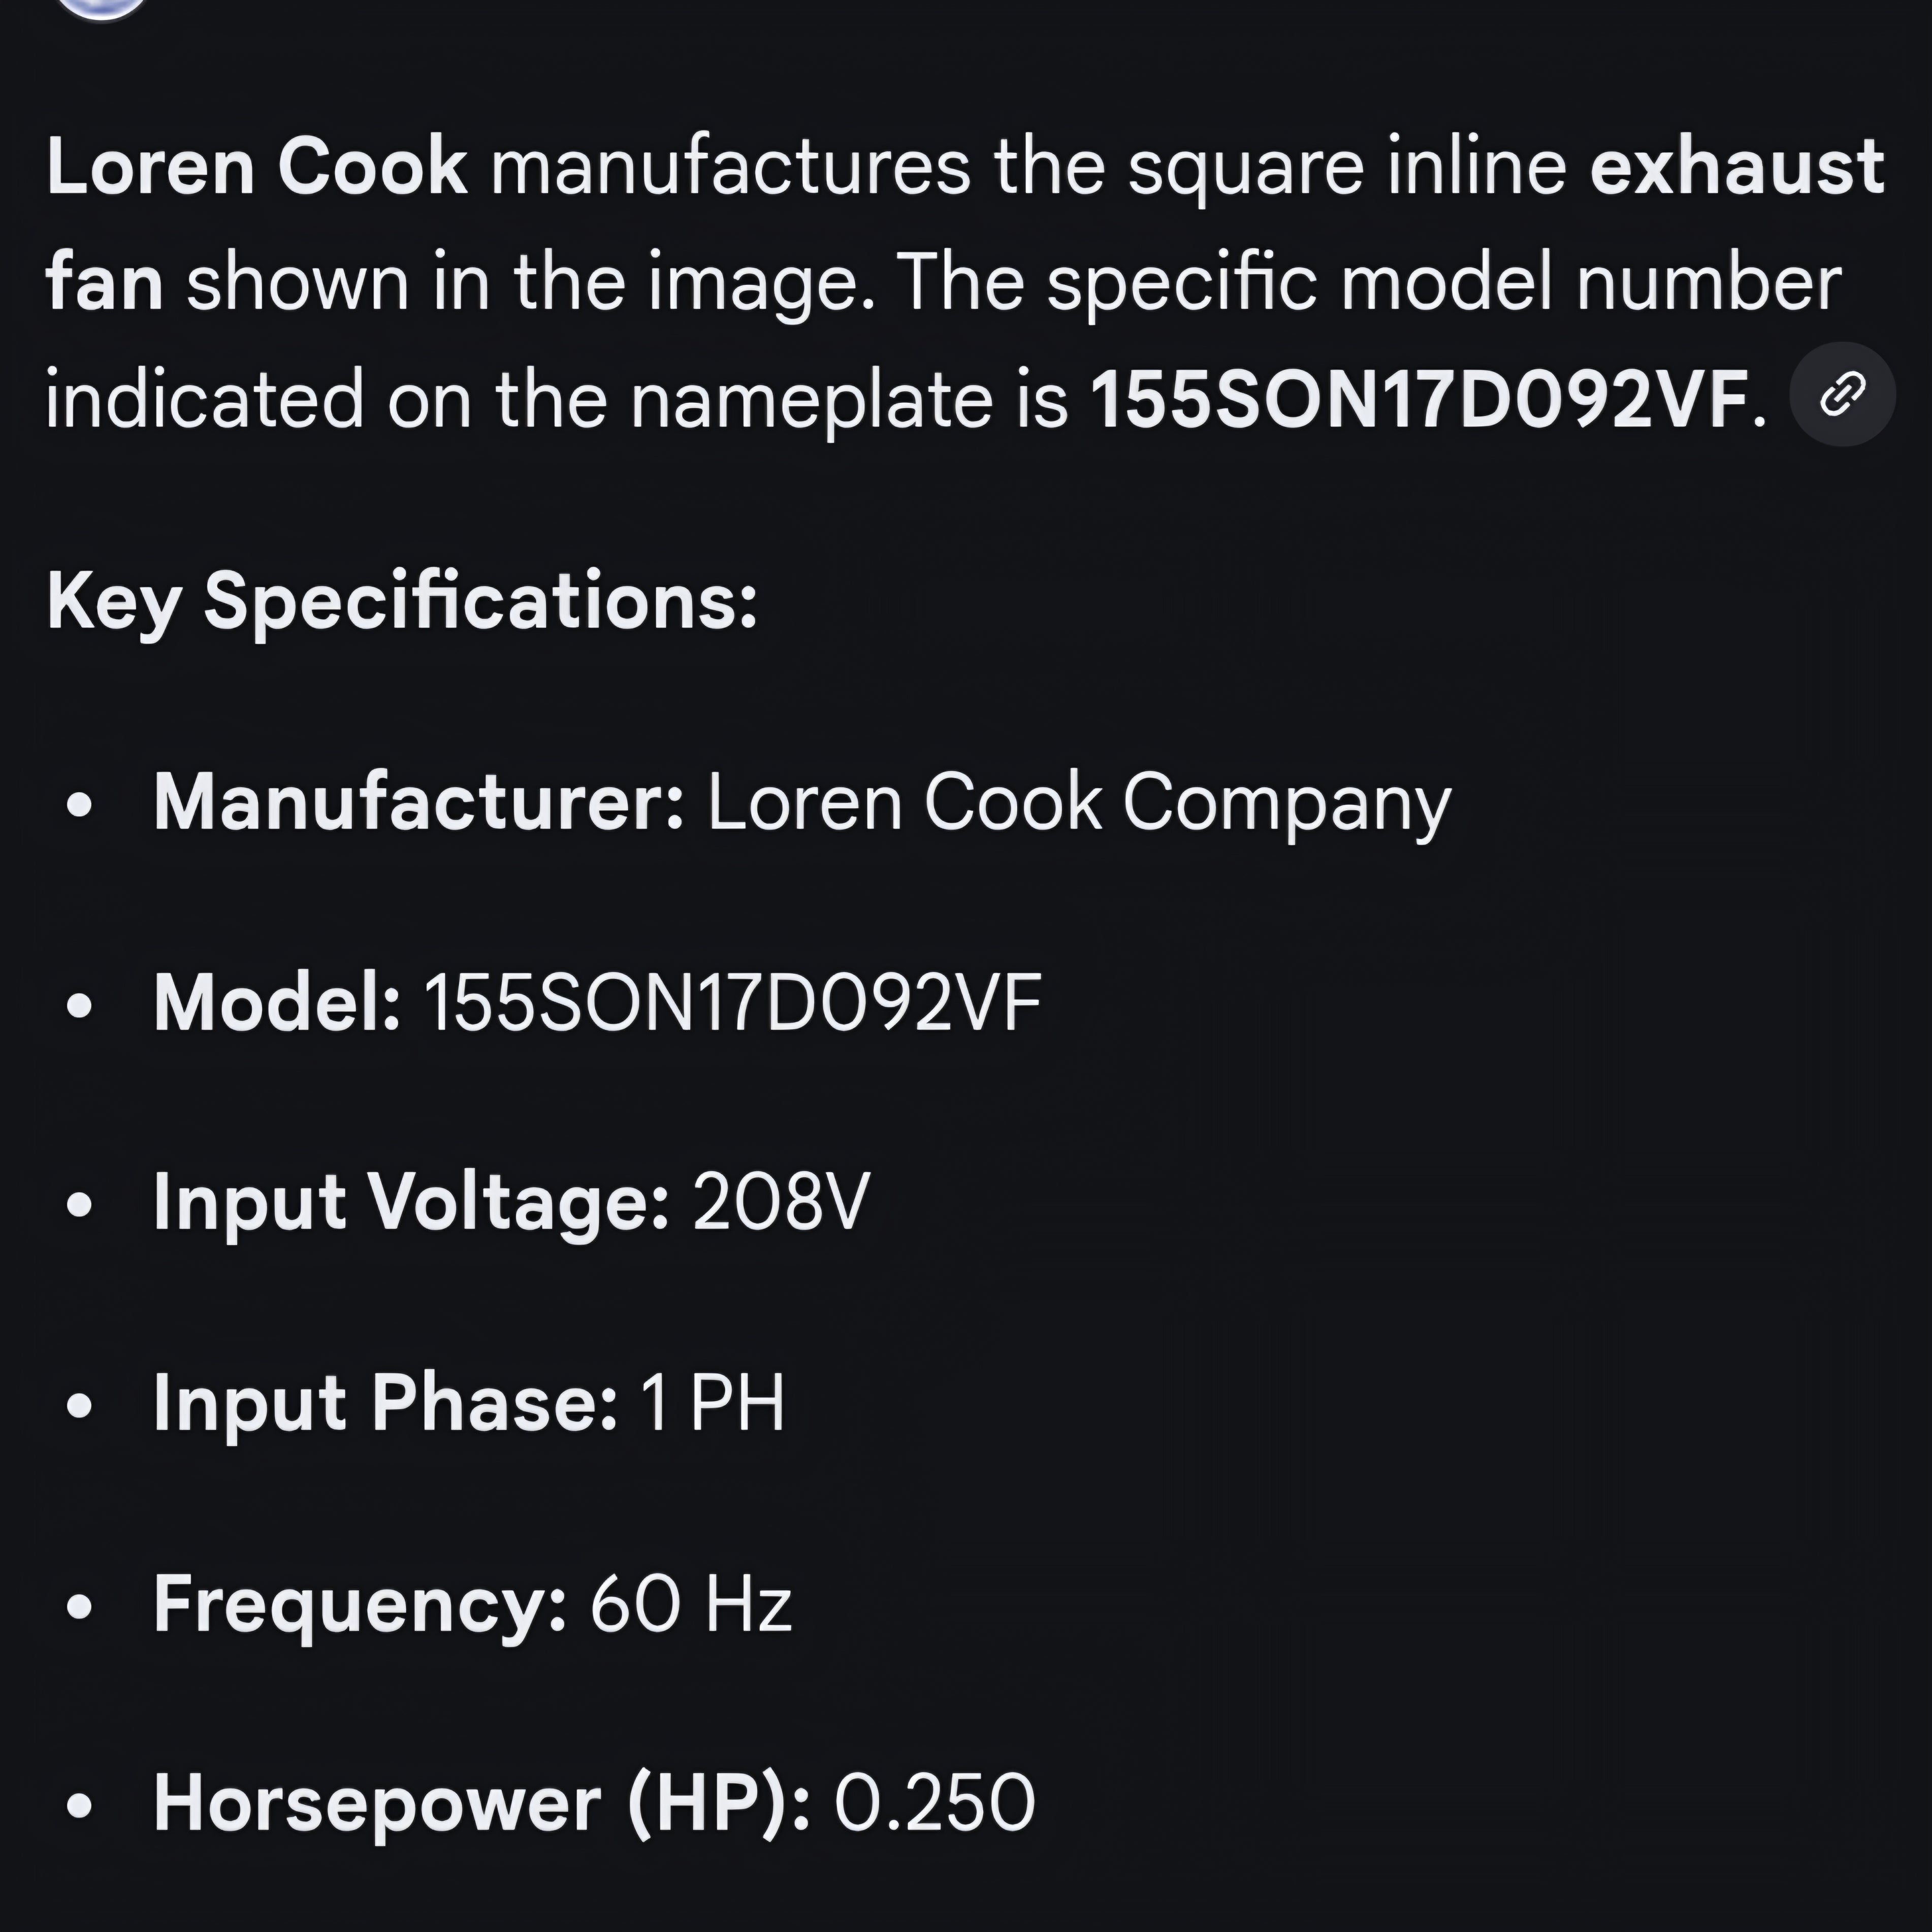Click the "Horsepower (HP):" label
This screenshot has width=1932, height=1932.
pos(481,1804)
